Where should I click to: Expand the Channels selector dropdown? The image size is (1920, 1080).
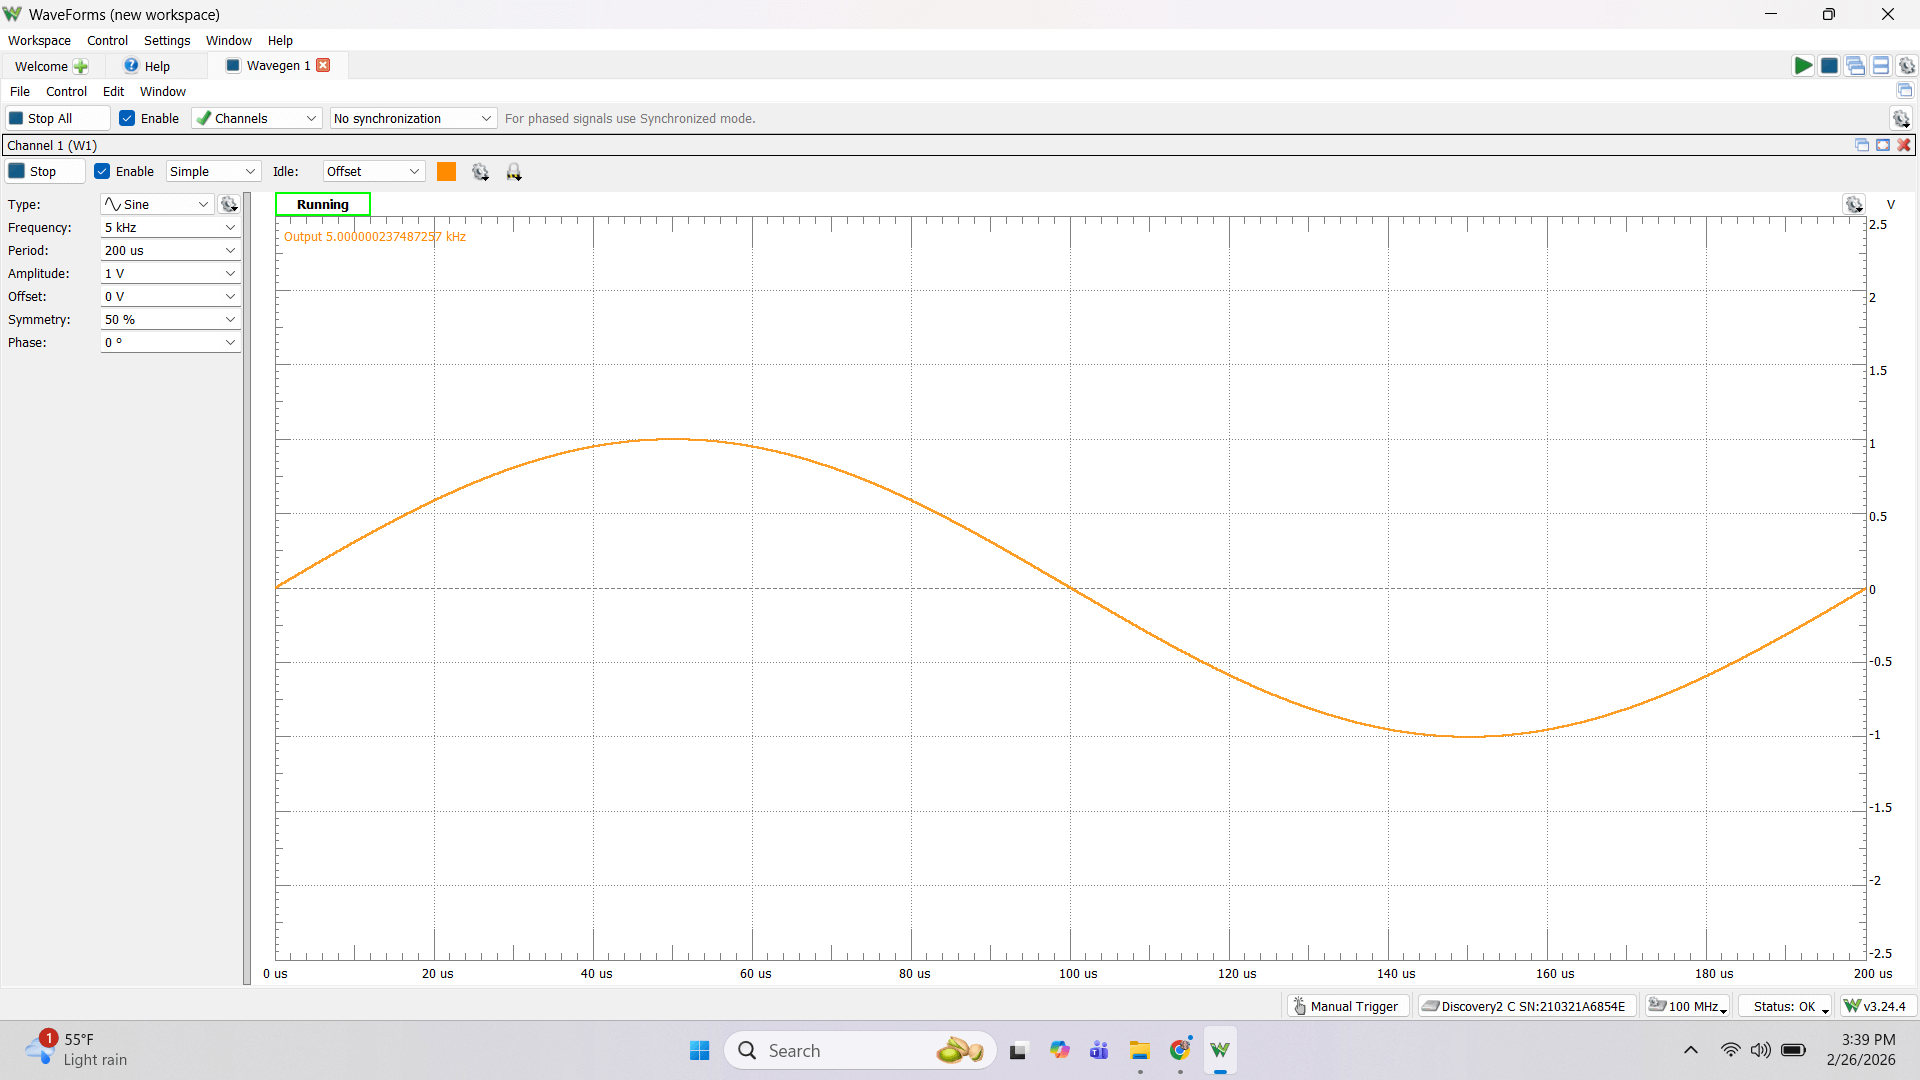pos(257,118)
